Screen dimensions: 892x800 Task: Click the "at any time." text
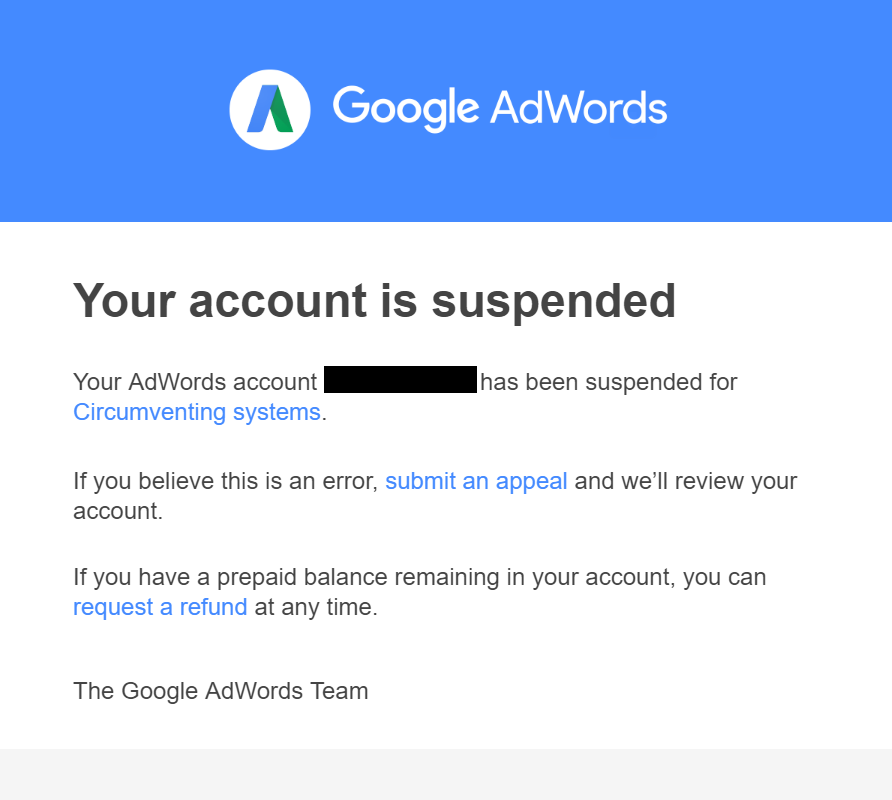[316, 607]
